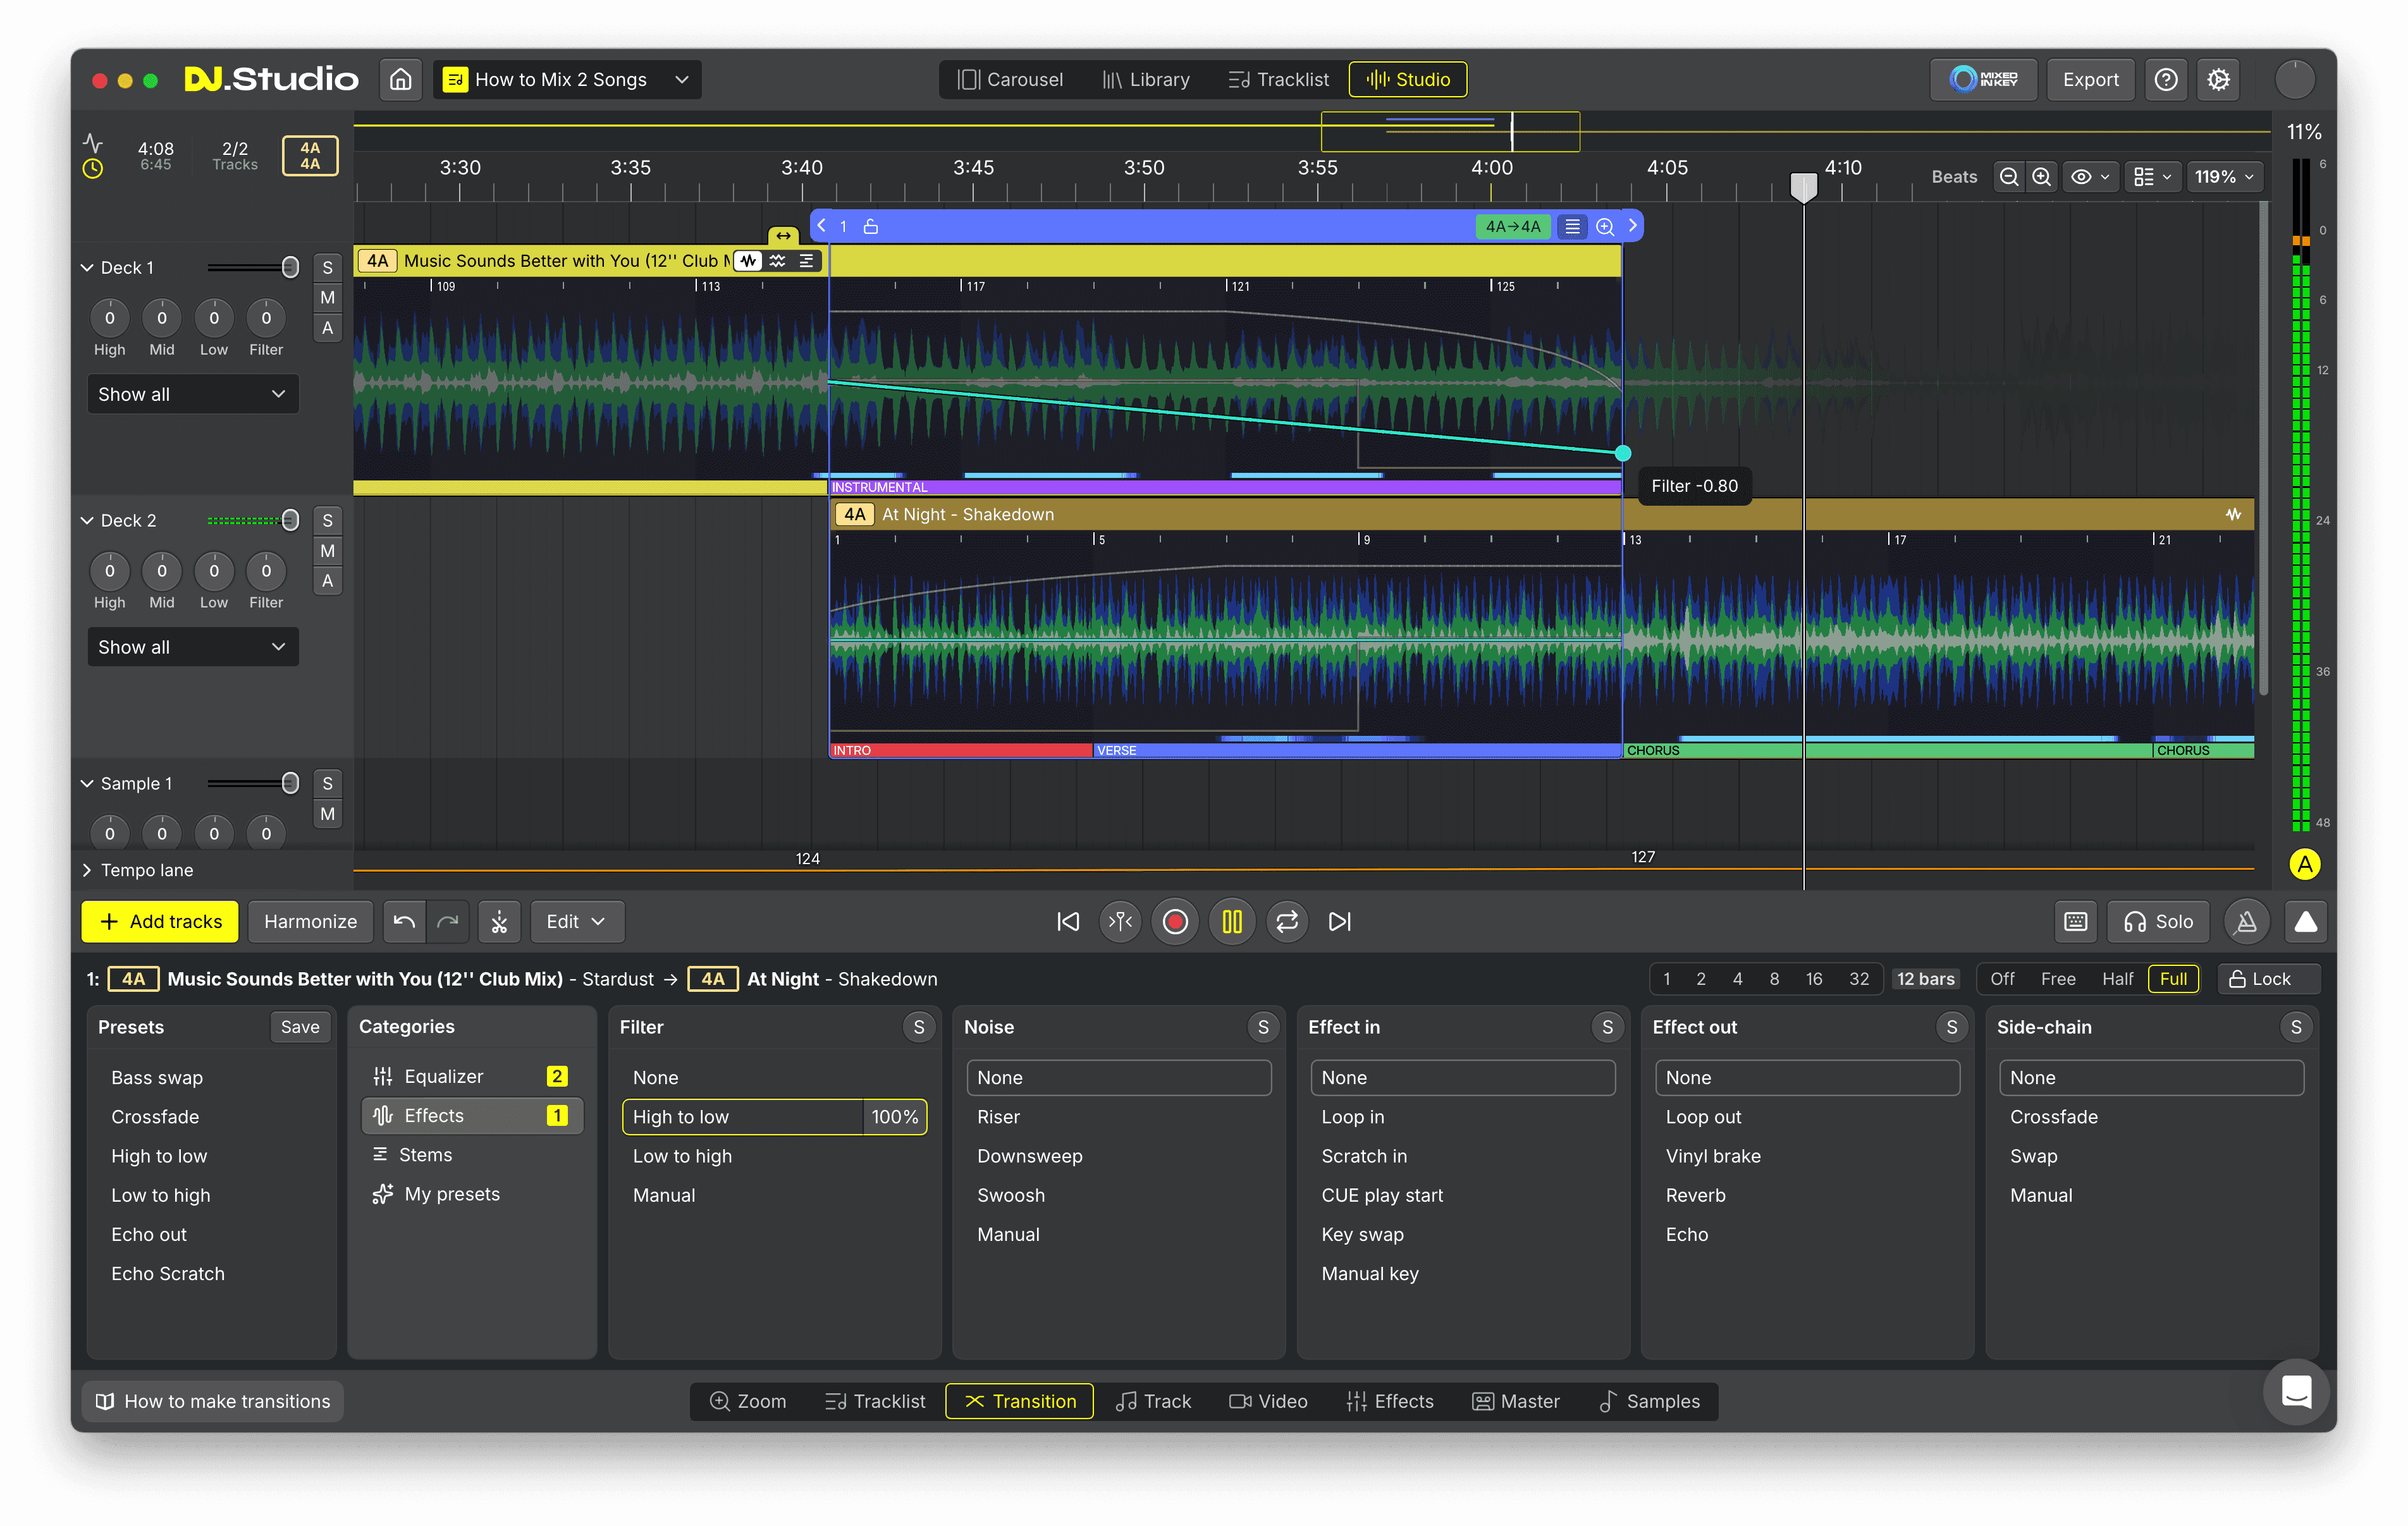The image size is (2408, 1526).
Task: Open the eye visibility options dropdown
Action: (x=2089, y=177)
